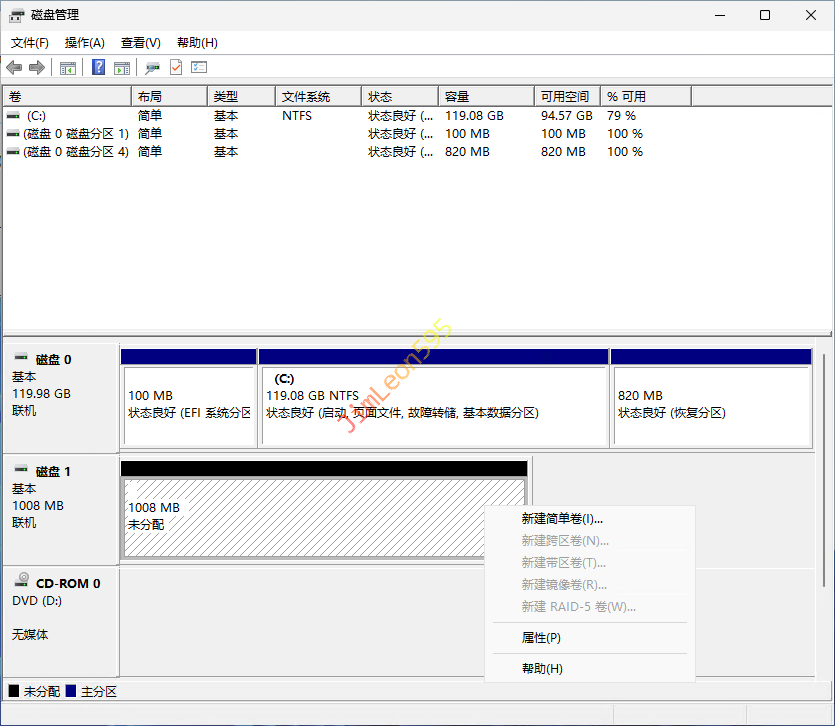Click the checklist settings toolbar icon
The image size is (835, 726).
pos(199,67)
